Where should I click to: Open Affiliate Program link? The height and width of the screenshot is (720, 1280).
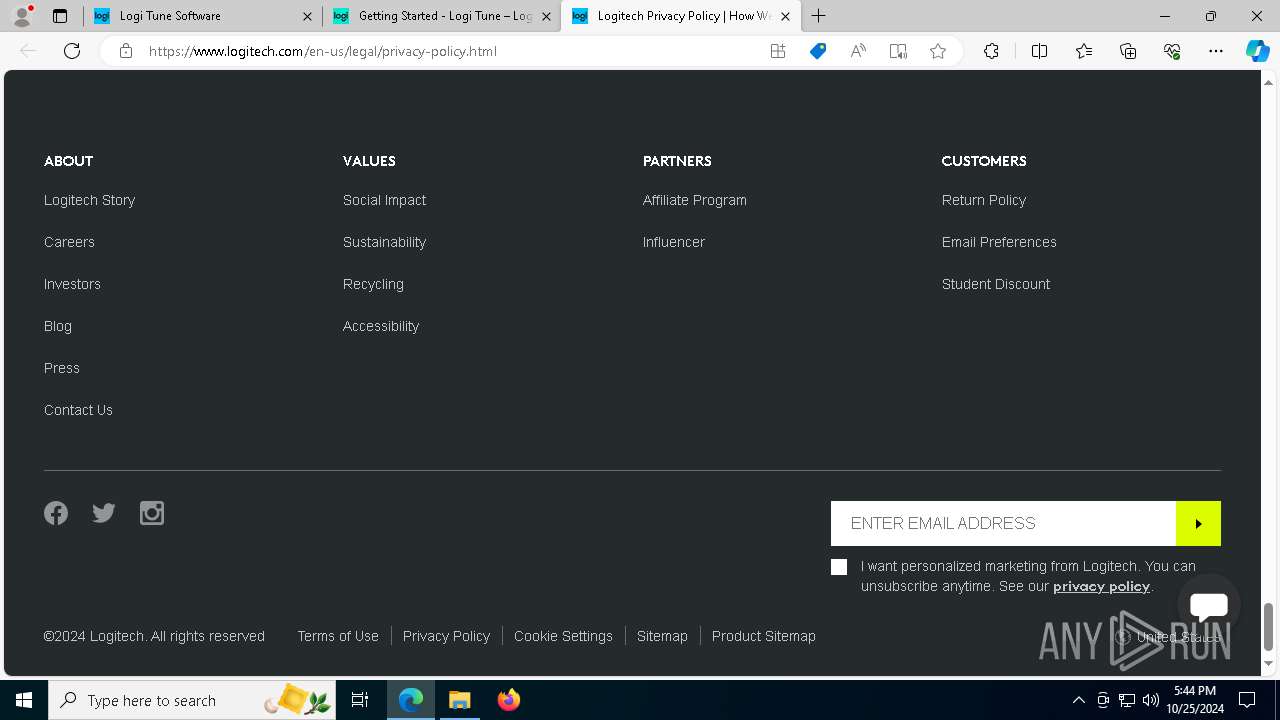[x=695, y=200]
